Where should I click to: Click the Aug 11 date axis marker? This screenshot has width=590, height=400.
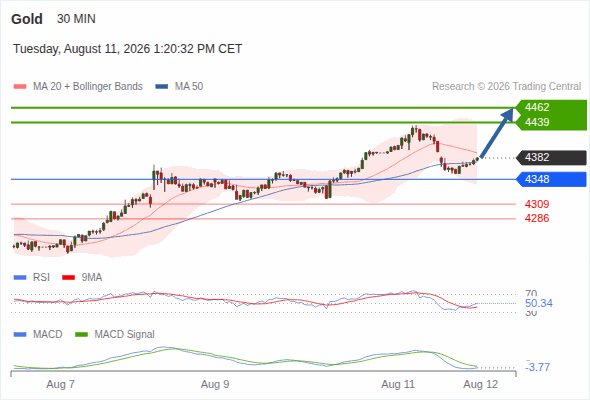tap(398, 385)
